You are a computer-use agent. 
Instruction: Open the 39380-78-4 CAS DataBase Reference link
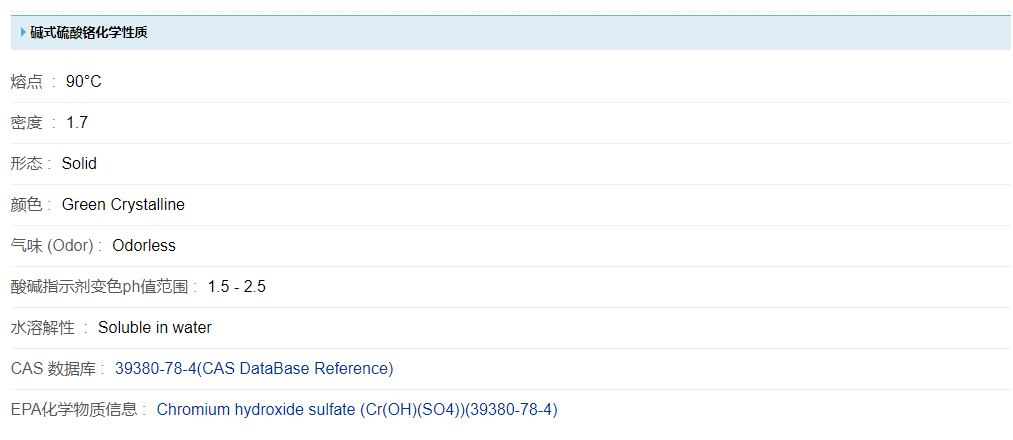tap(254, 369)
